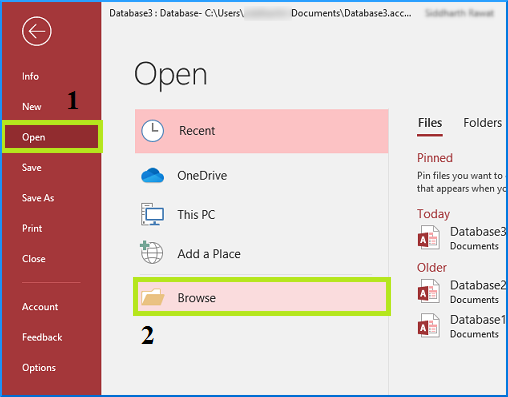Choose Save As from the sidebar
The height and width of the screenshot is (397, 508).
[x=38, y=198]
